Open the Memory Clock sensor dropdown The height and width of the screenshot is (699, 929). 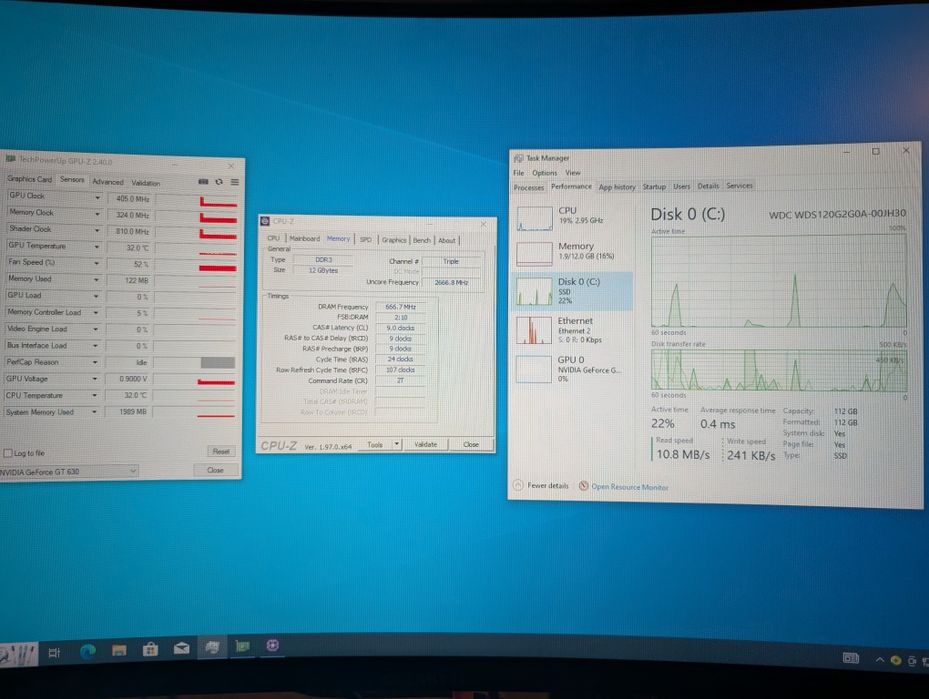coord(97,213)
